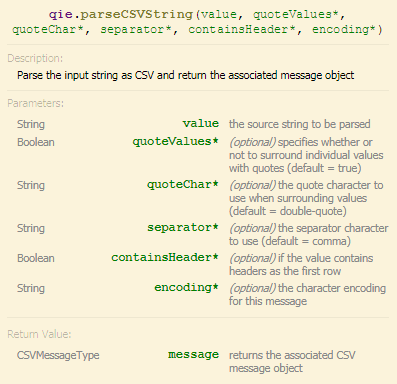
Task: Click the Boolean type beside quoteValues
Action: tap(36, 142)
